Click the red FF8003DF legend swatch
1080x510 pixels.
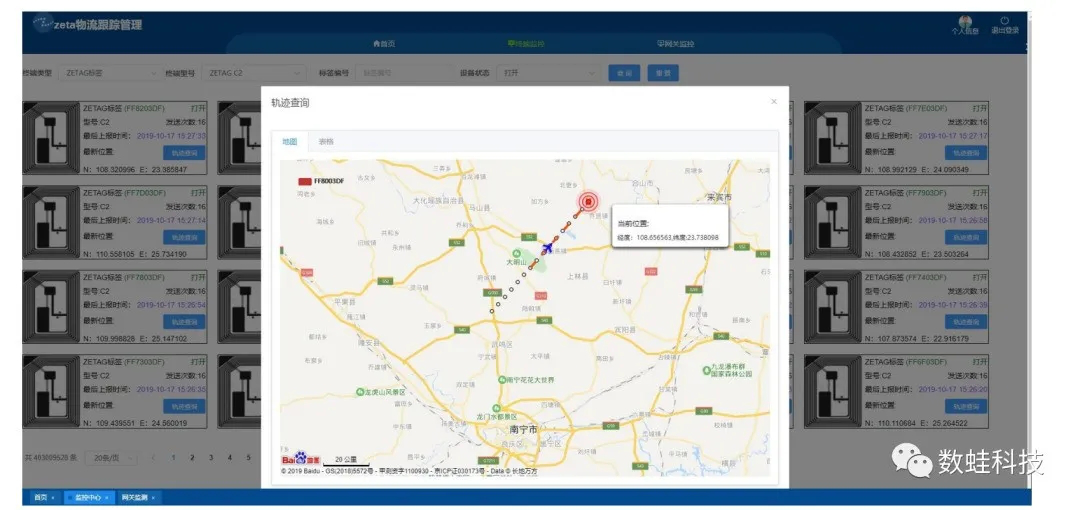click(x=304, y=181)
